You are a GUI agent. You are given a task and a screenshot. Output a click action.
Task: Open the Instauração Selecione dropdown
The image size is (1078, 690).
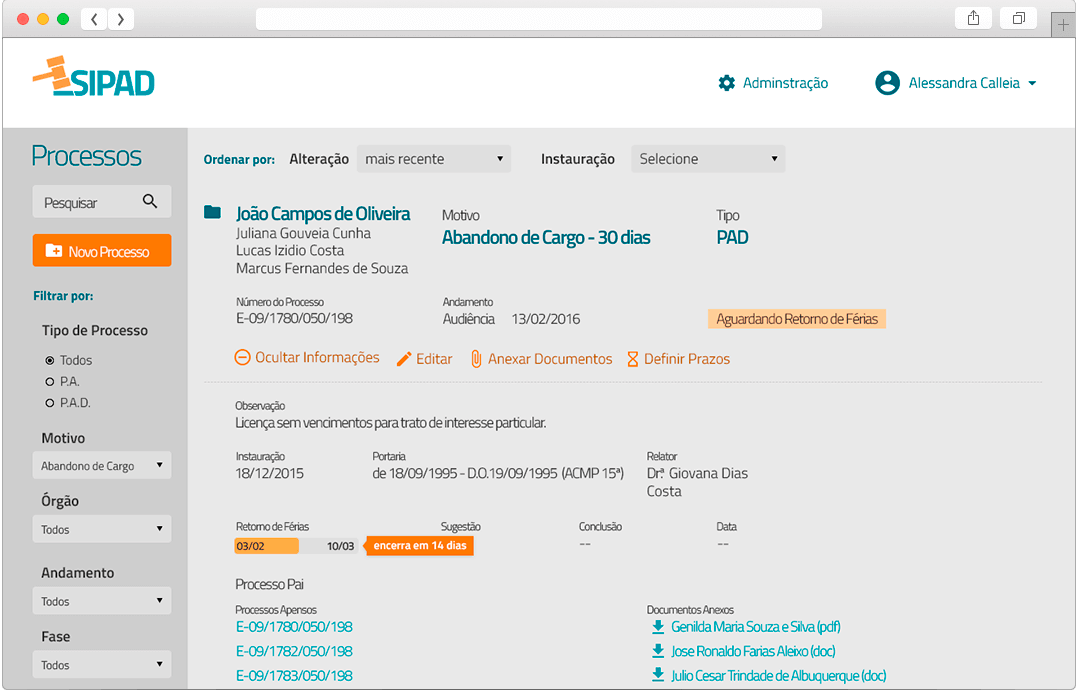[x=707, y=159]
